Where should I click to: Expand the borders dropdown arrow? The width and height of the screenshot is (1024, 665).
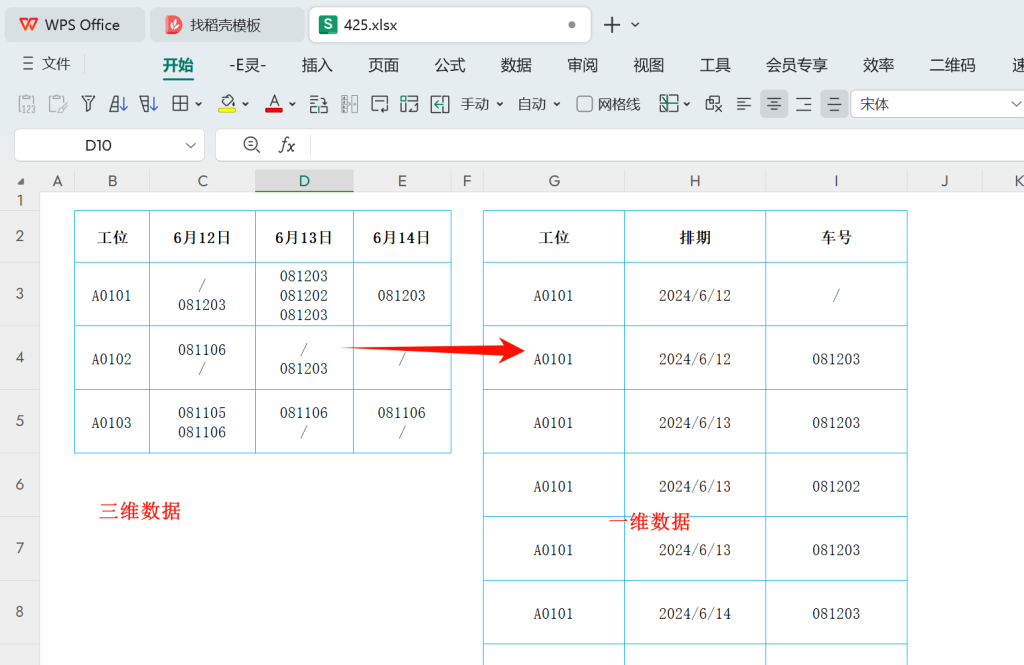199,104
